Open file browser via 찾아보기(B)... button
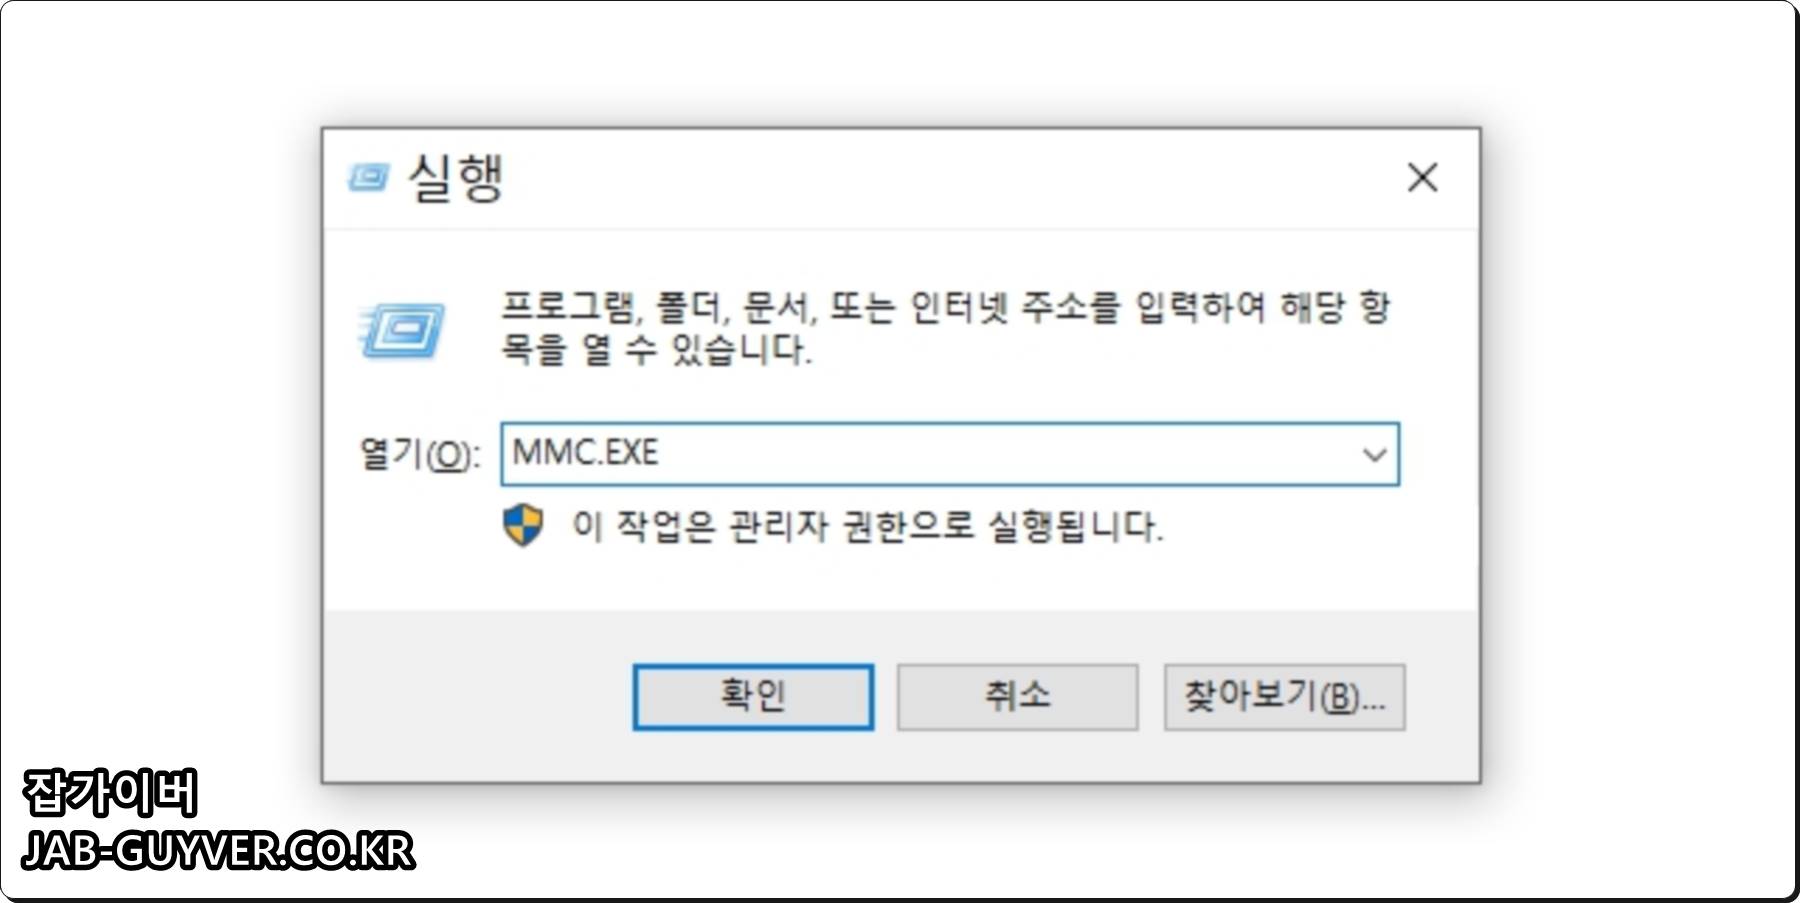The image size is (1800, 903). tap(1284, 697)
